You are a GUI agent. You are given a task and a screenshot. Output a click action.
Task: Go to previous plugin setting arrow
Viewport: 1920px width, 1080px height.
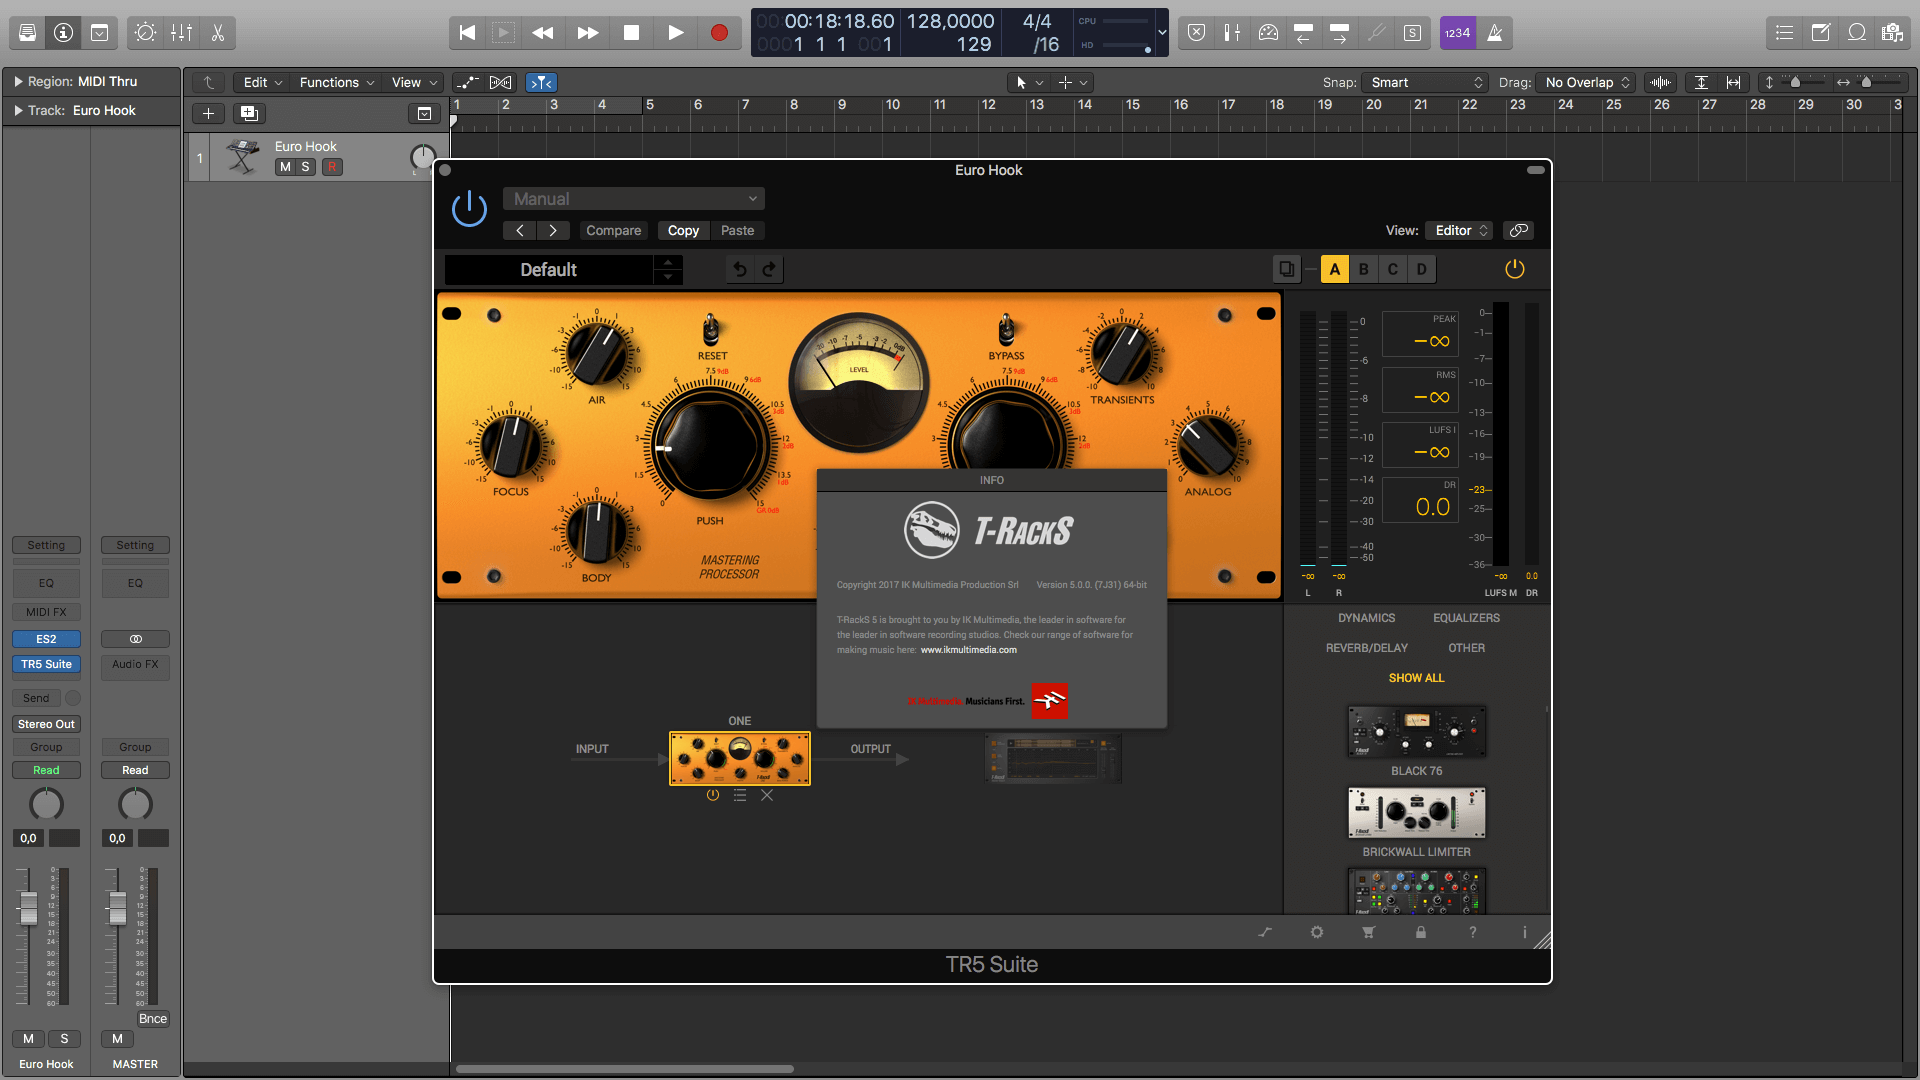[x=519, y=230]
